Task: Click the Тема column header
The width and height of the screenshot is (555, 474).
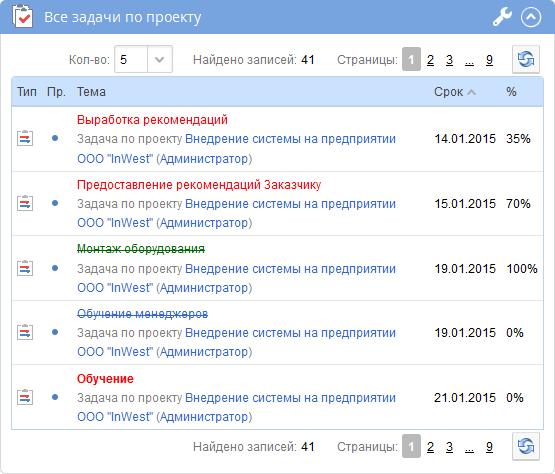Action: [91, 92]
